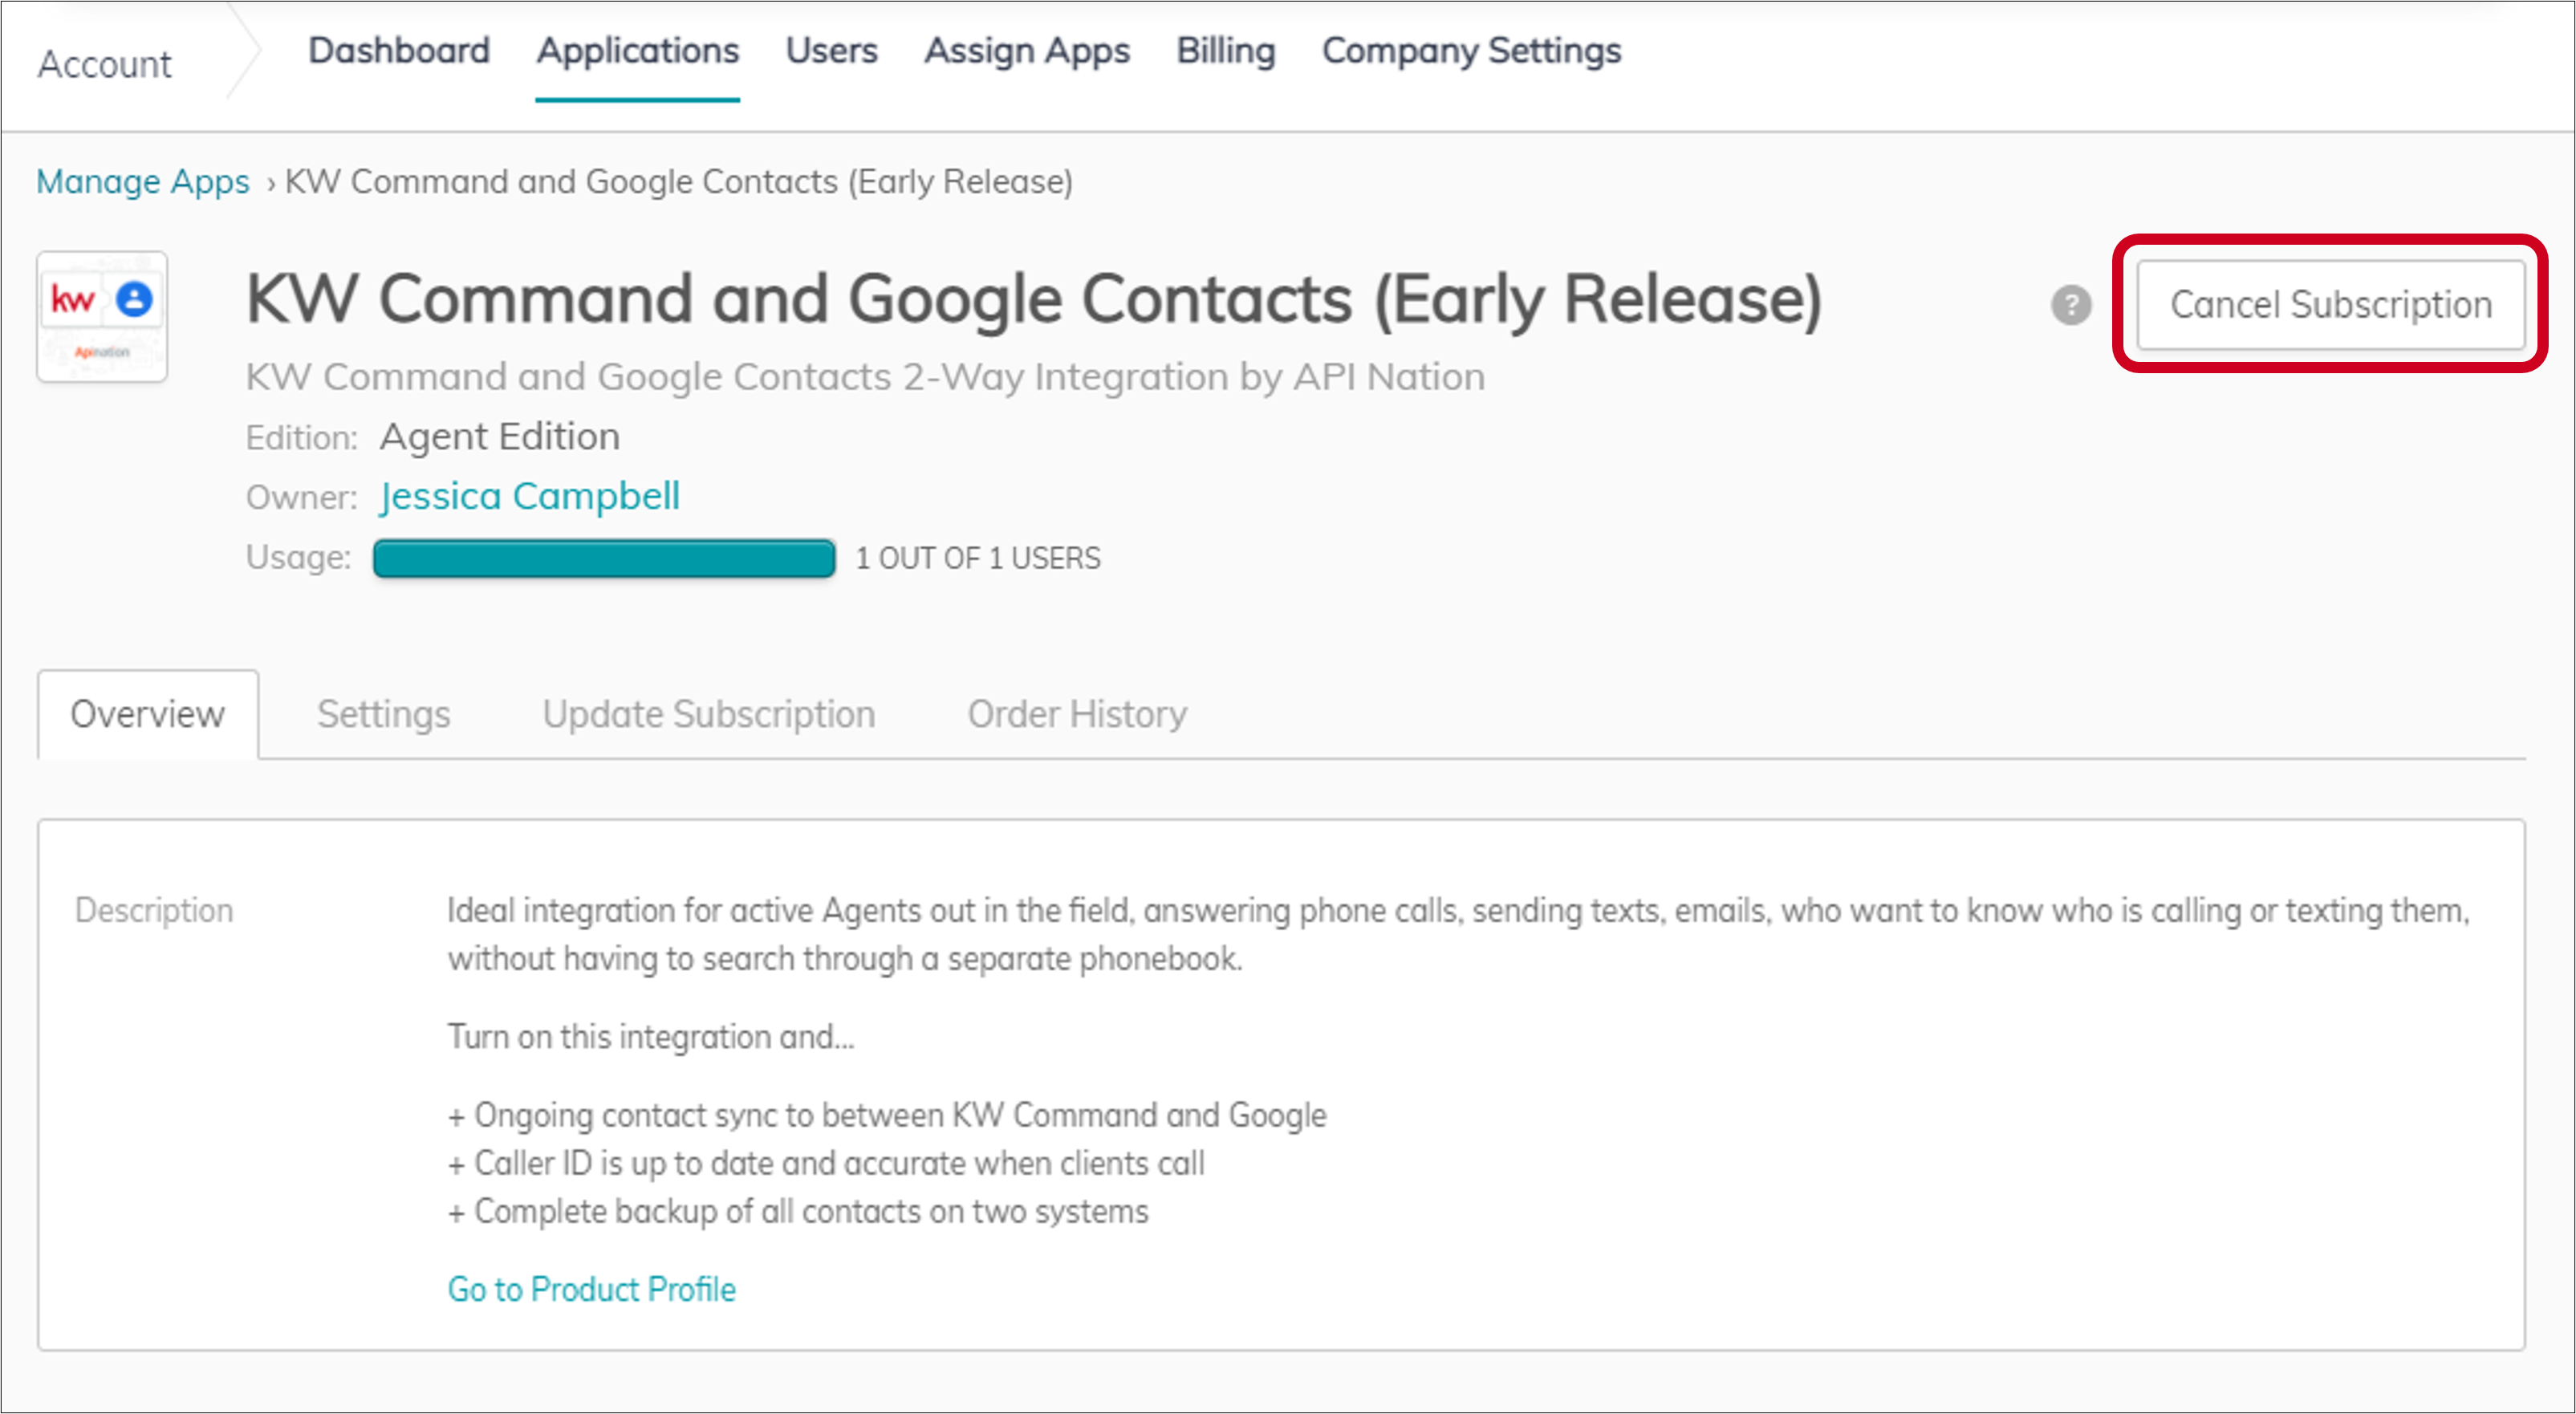
Task: Click '+ Complete backup of all contacts' line
Action: click(798, 1212)
